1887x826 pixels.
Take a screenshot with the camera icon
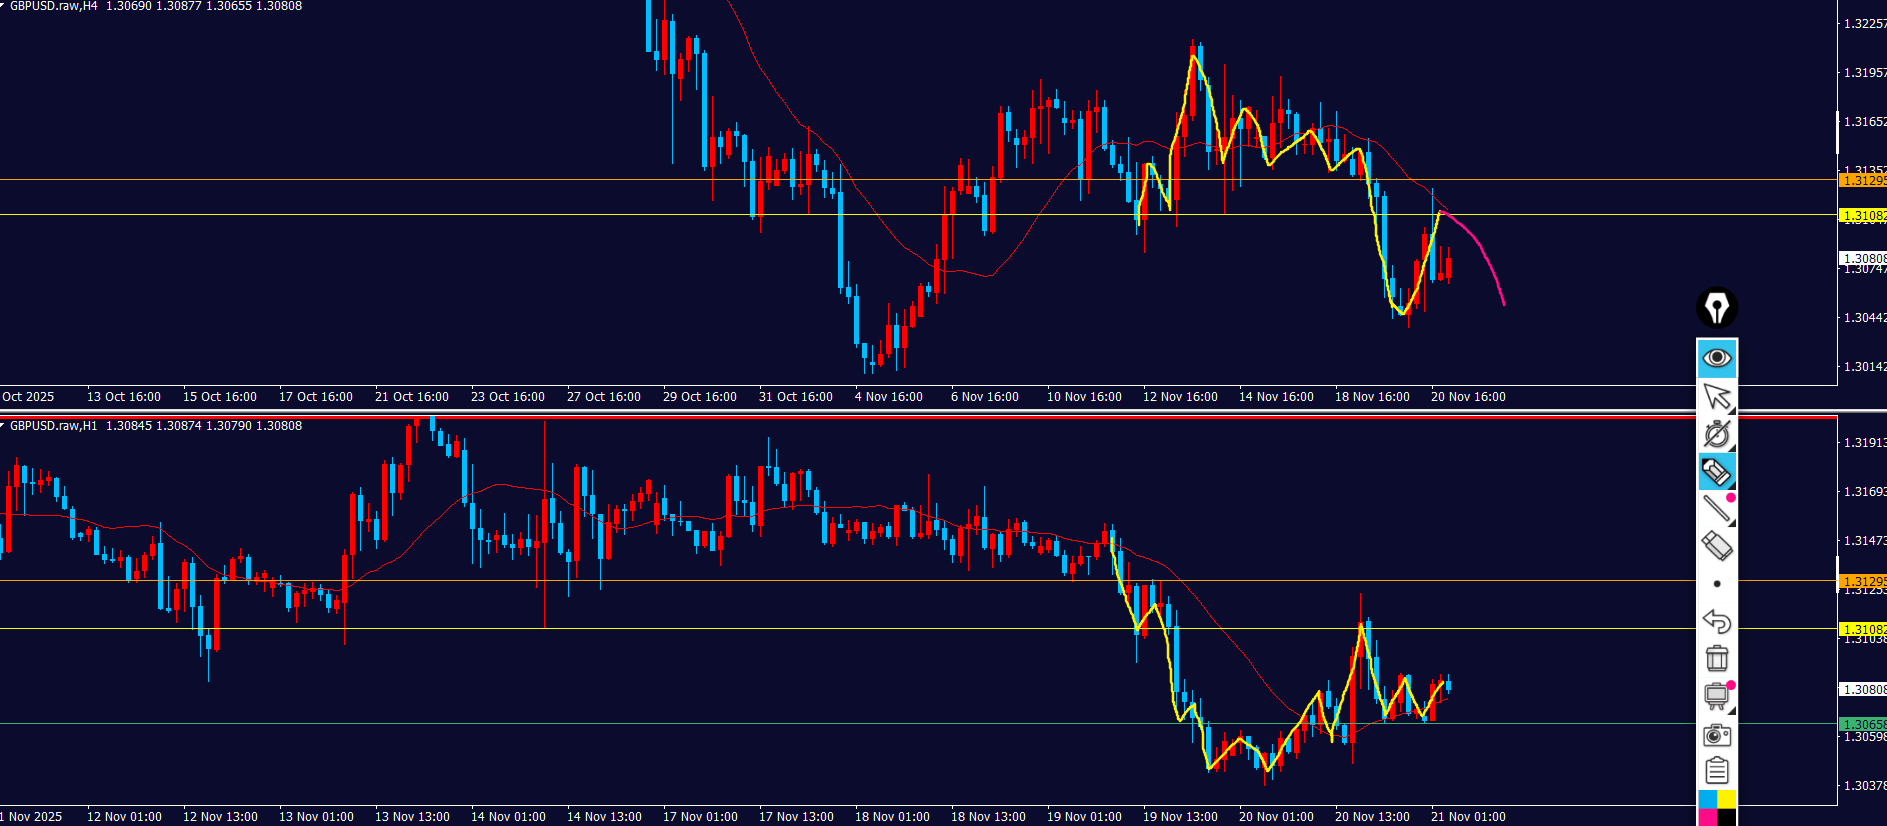point(1716,735)
